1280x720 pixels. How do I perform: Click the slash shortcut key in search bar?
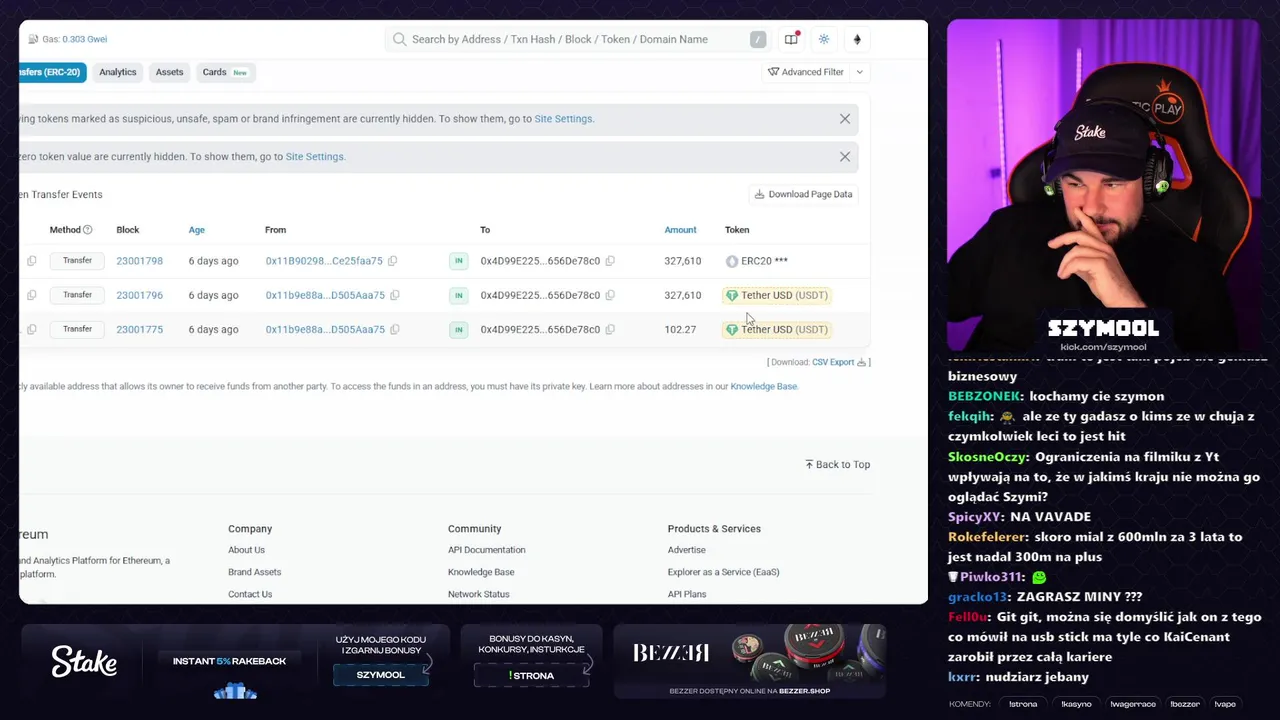click(x=758, y=39)
